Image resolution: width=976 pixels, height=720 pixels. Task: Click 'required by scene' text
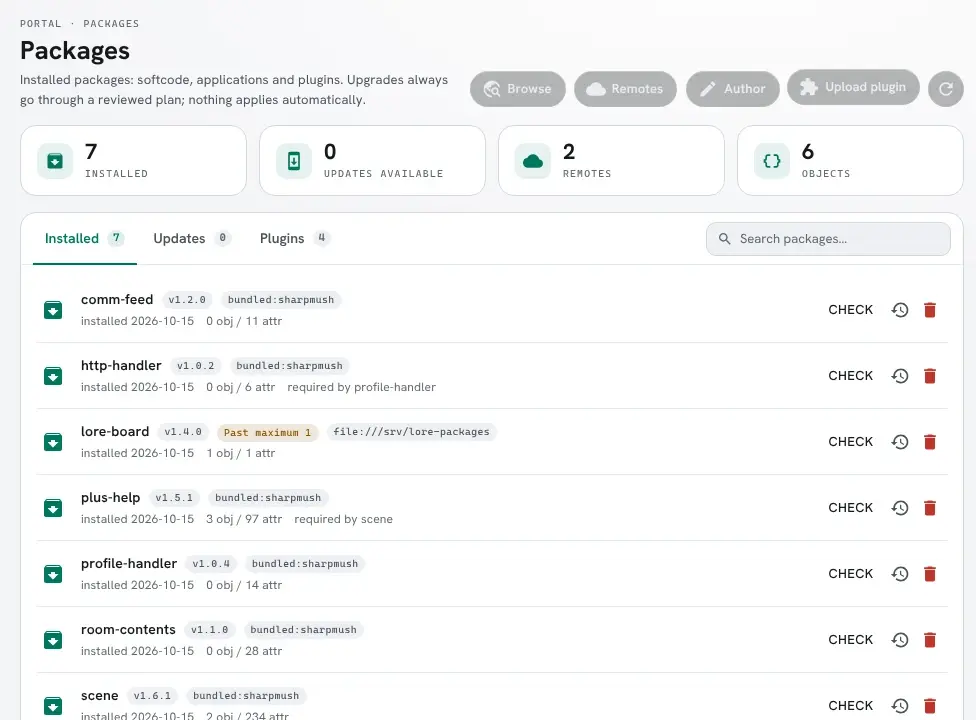(x=344, y=519)
